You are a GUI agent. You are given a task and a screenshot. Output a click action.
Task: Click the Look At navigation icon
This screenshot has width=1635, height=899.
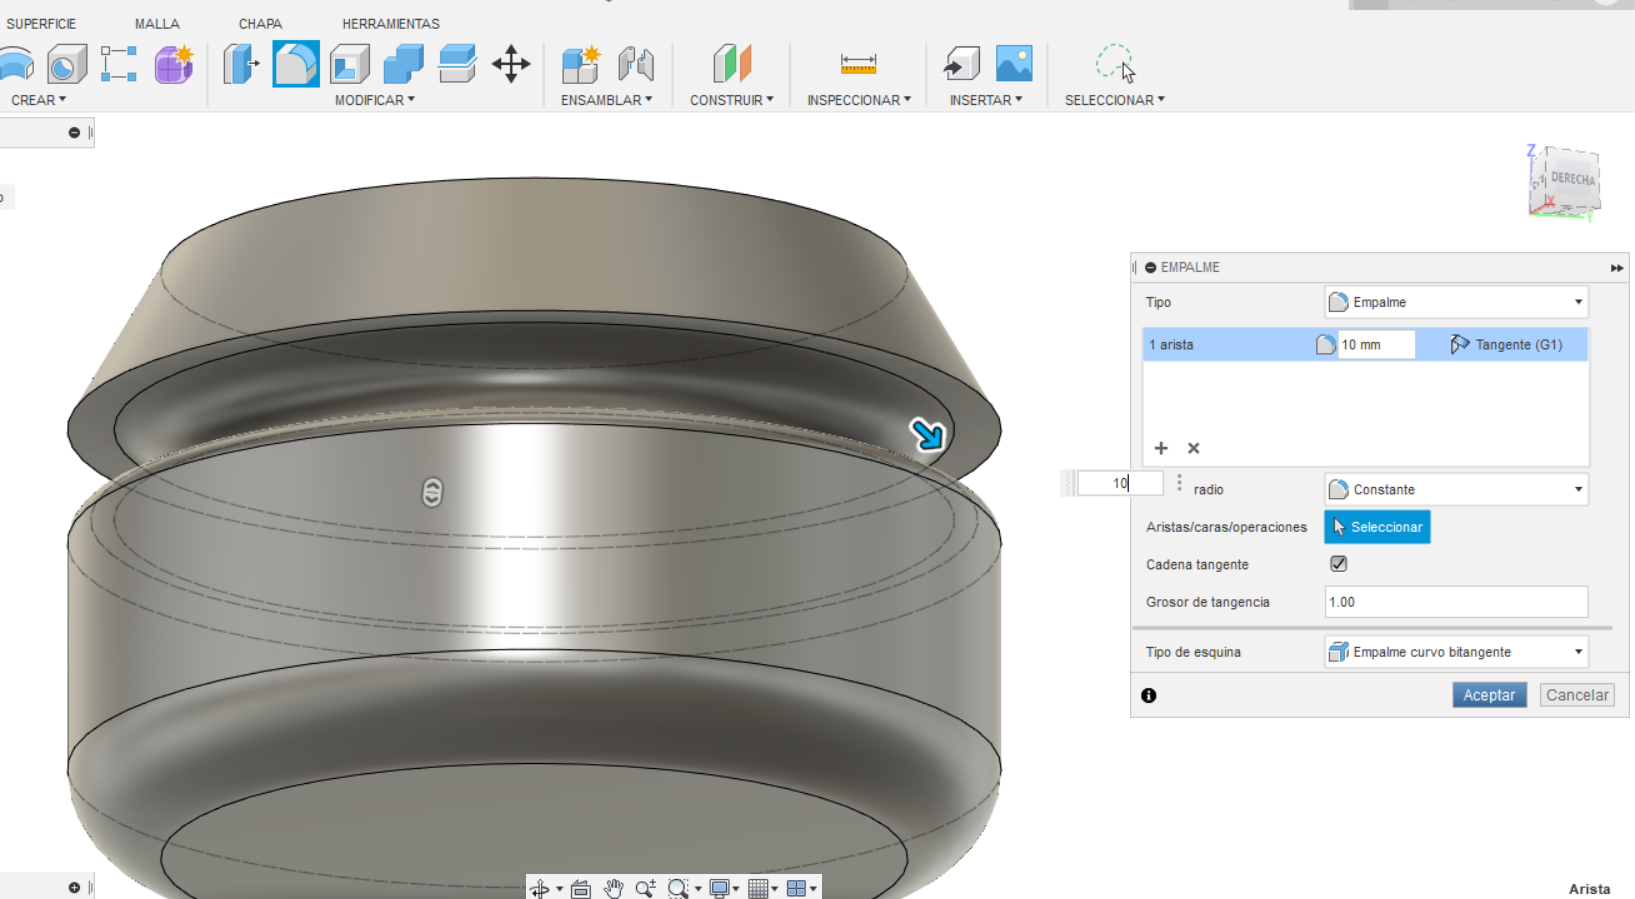point(581,888)
